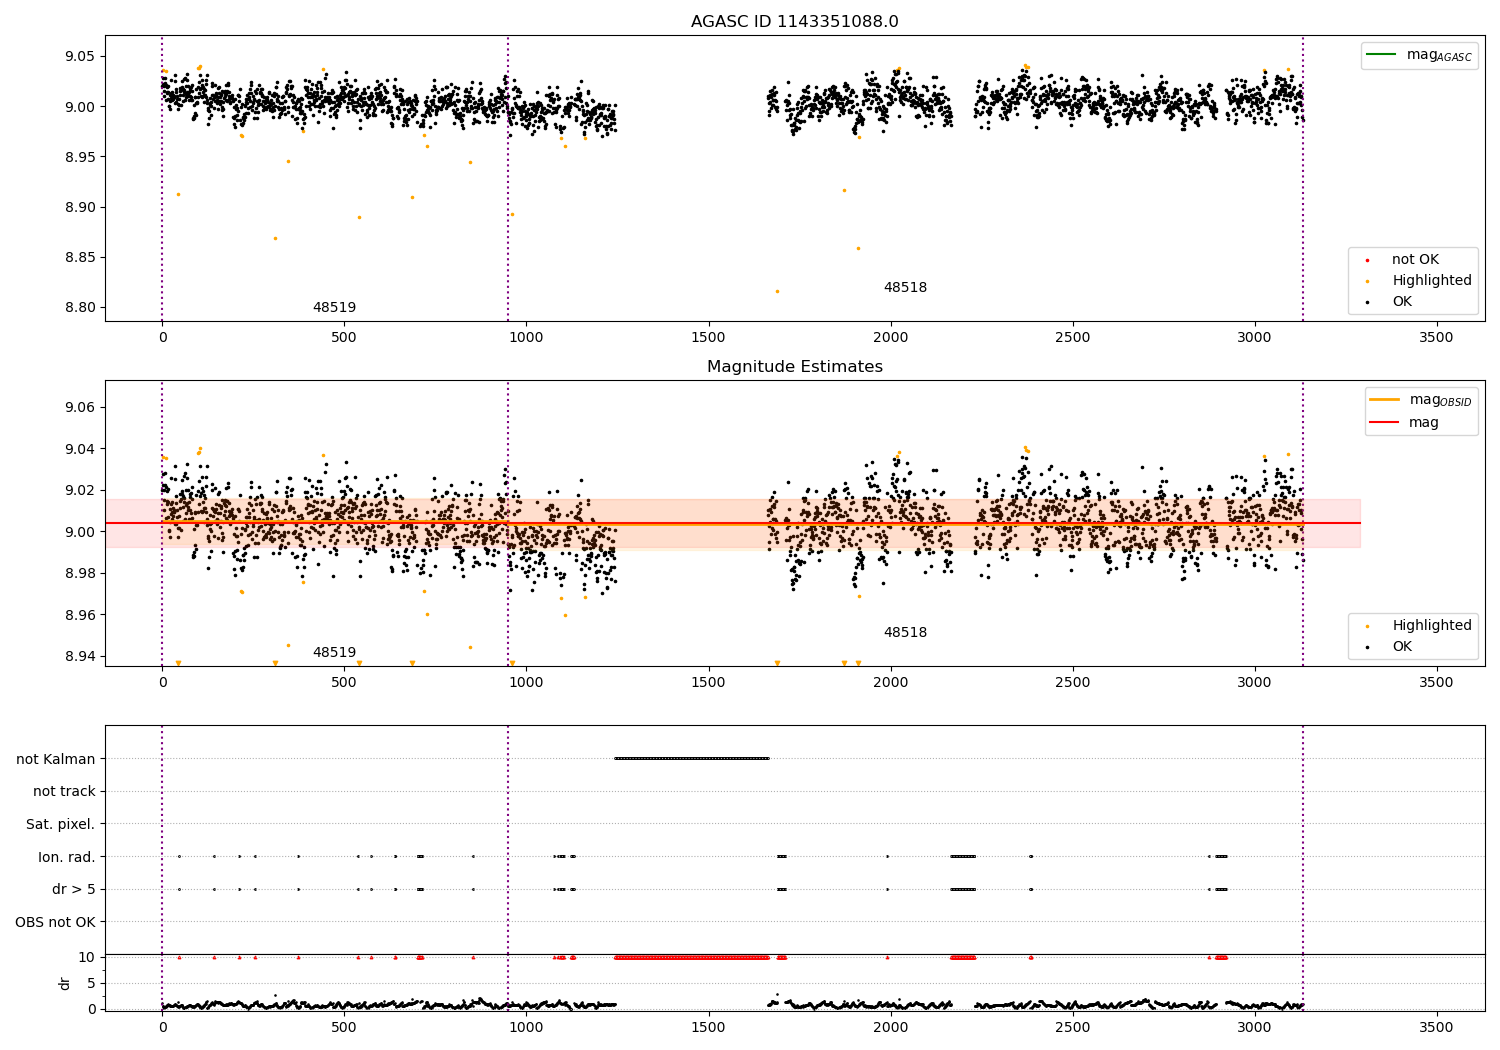Select the 'Sat. pixel.' axis label
The width and height of the screenshot is (1500, 1050).
click(61, 824)
